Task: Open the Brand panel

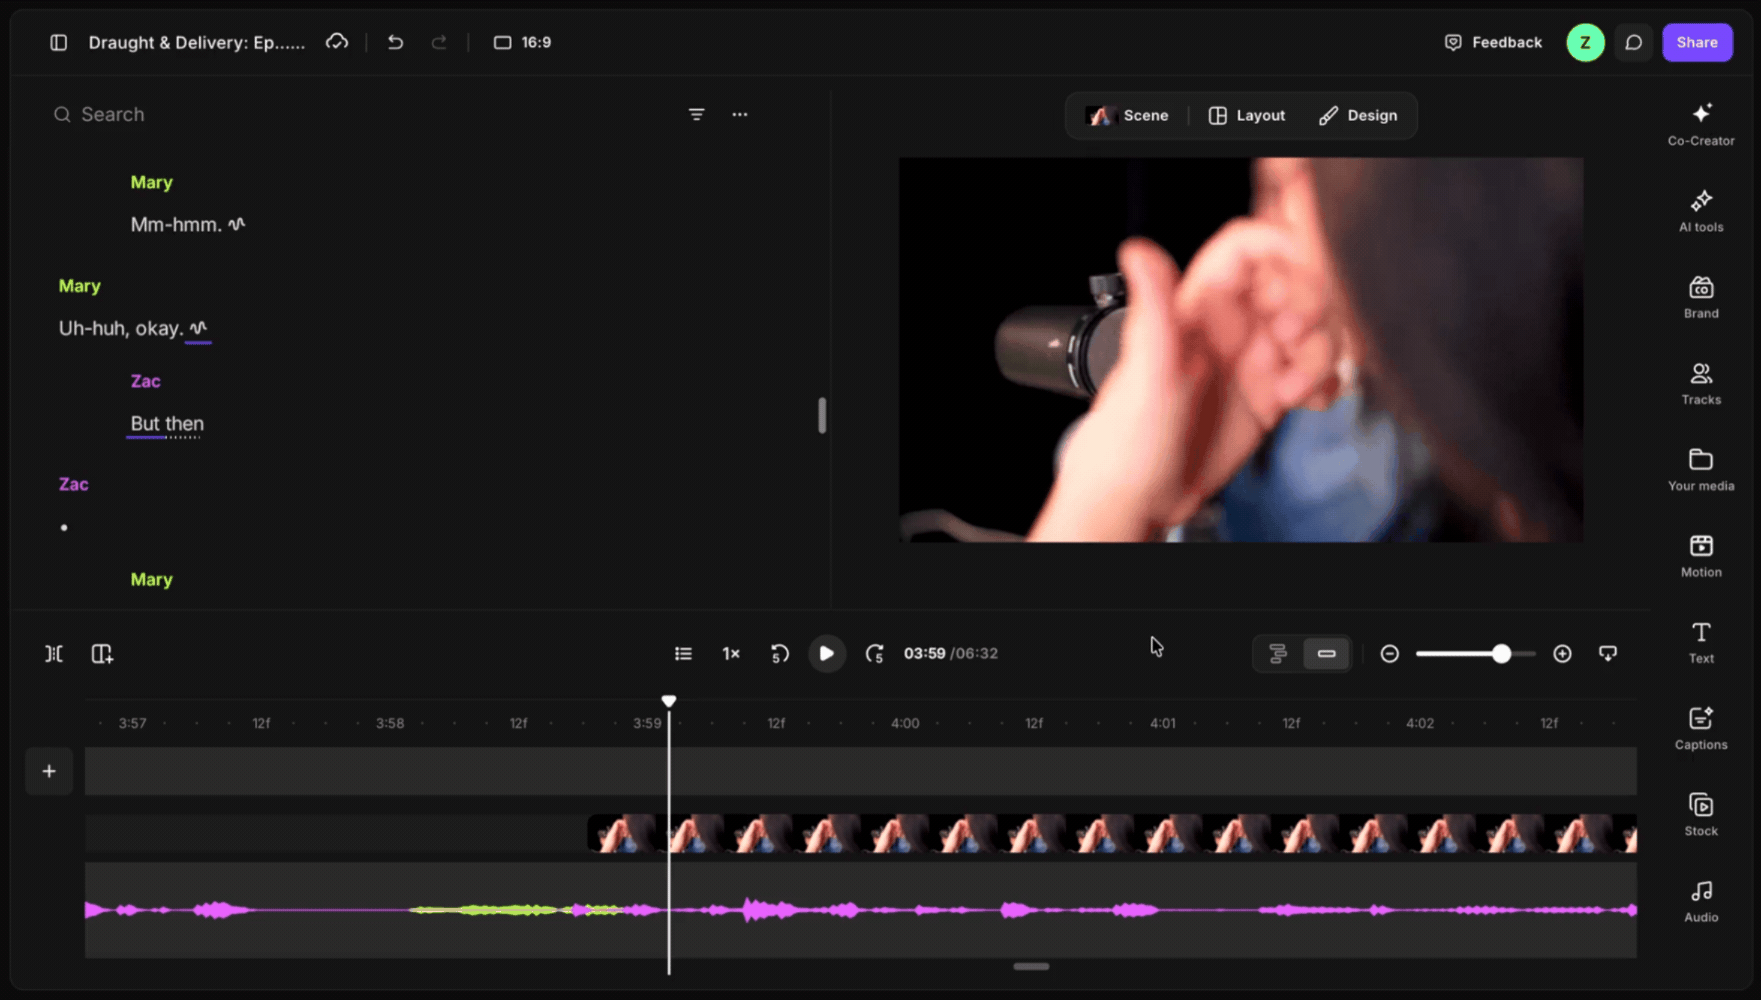Action: (1701, 297)
